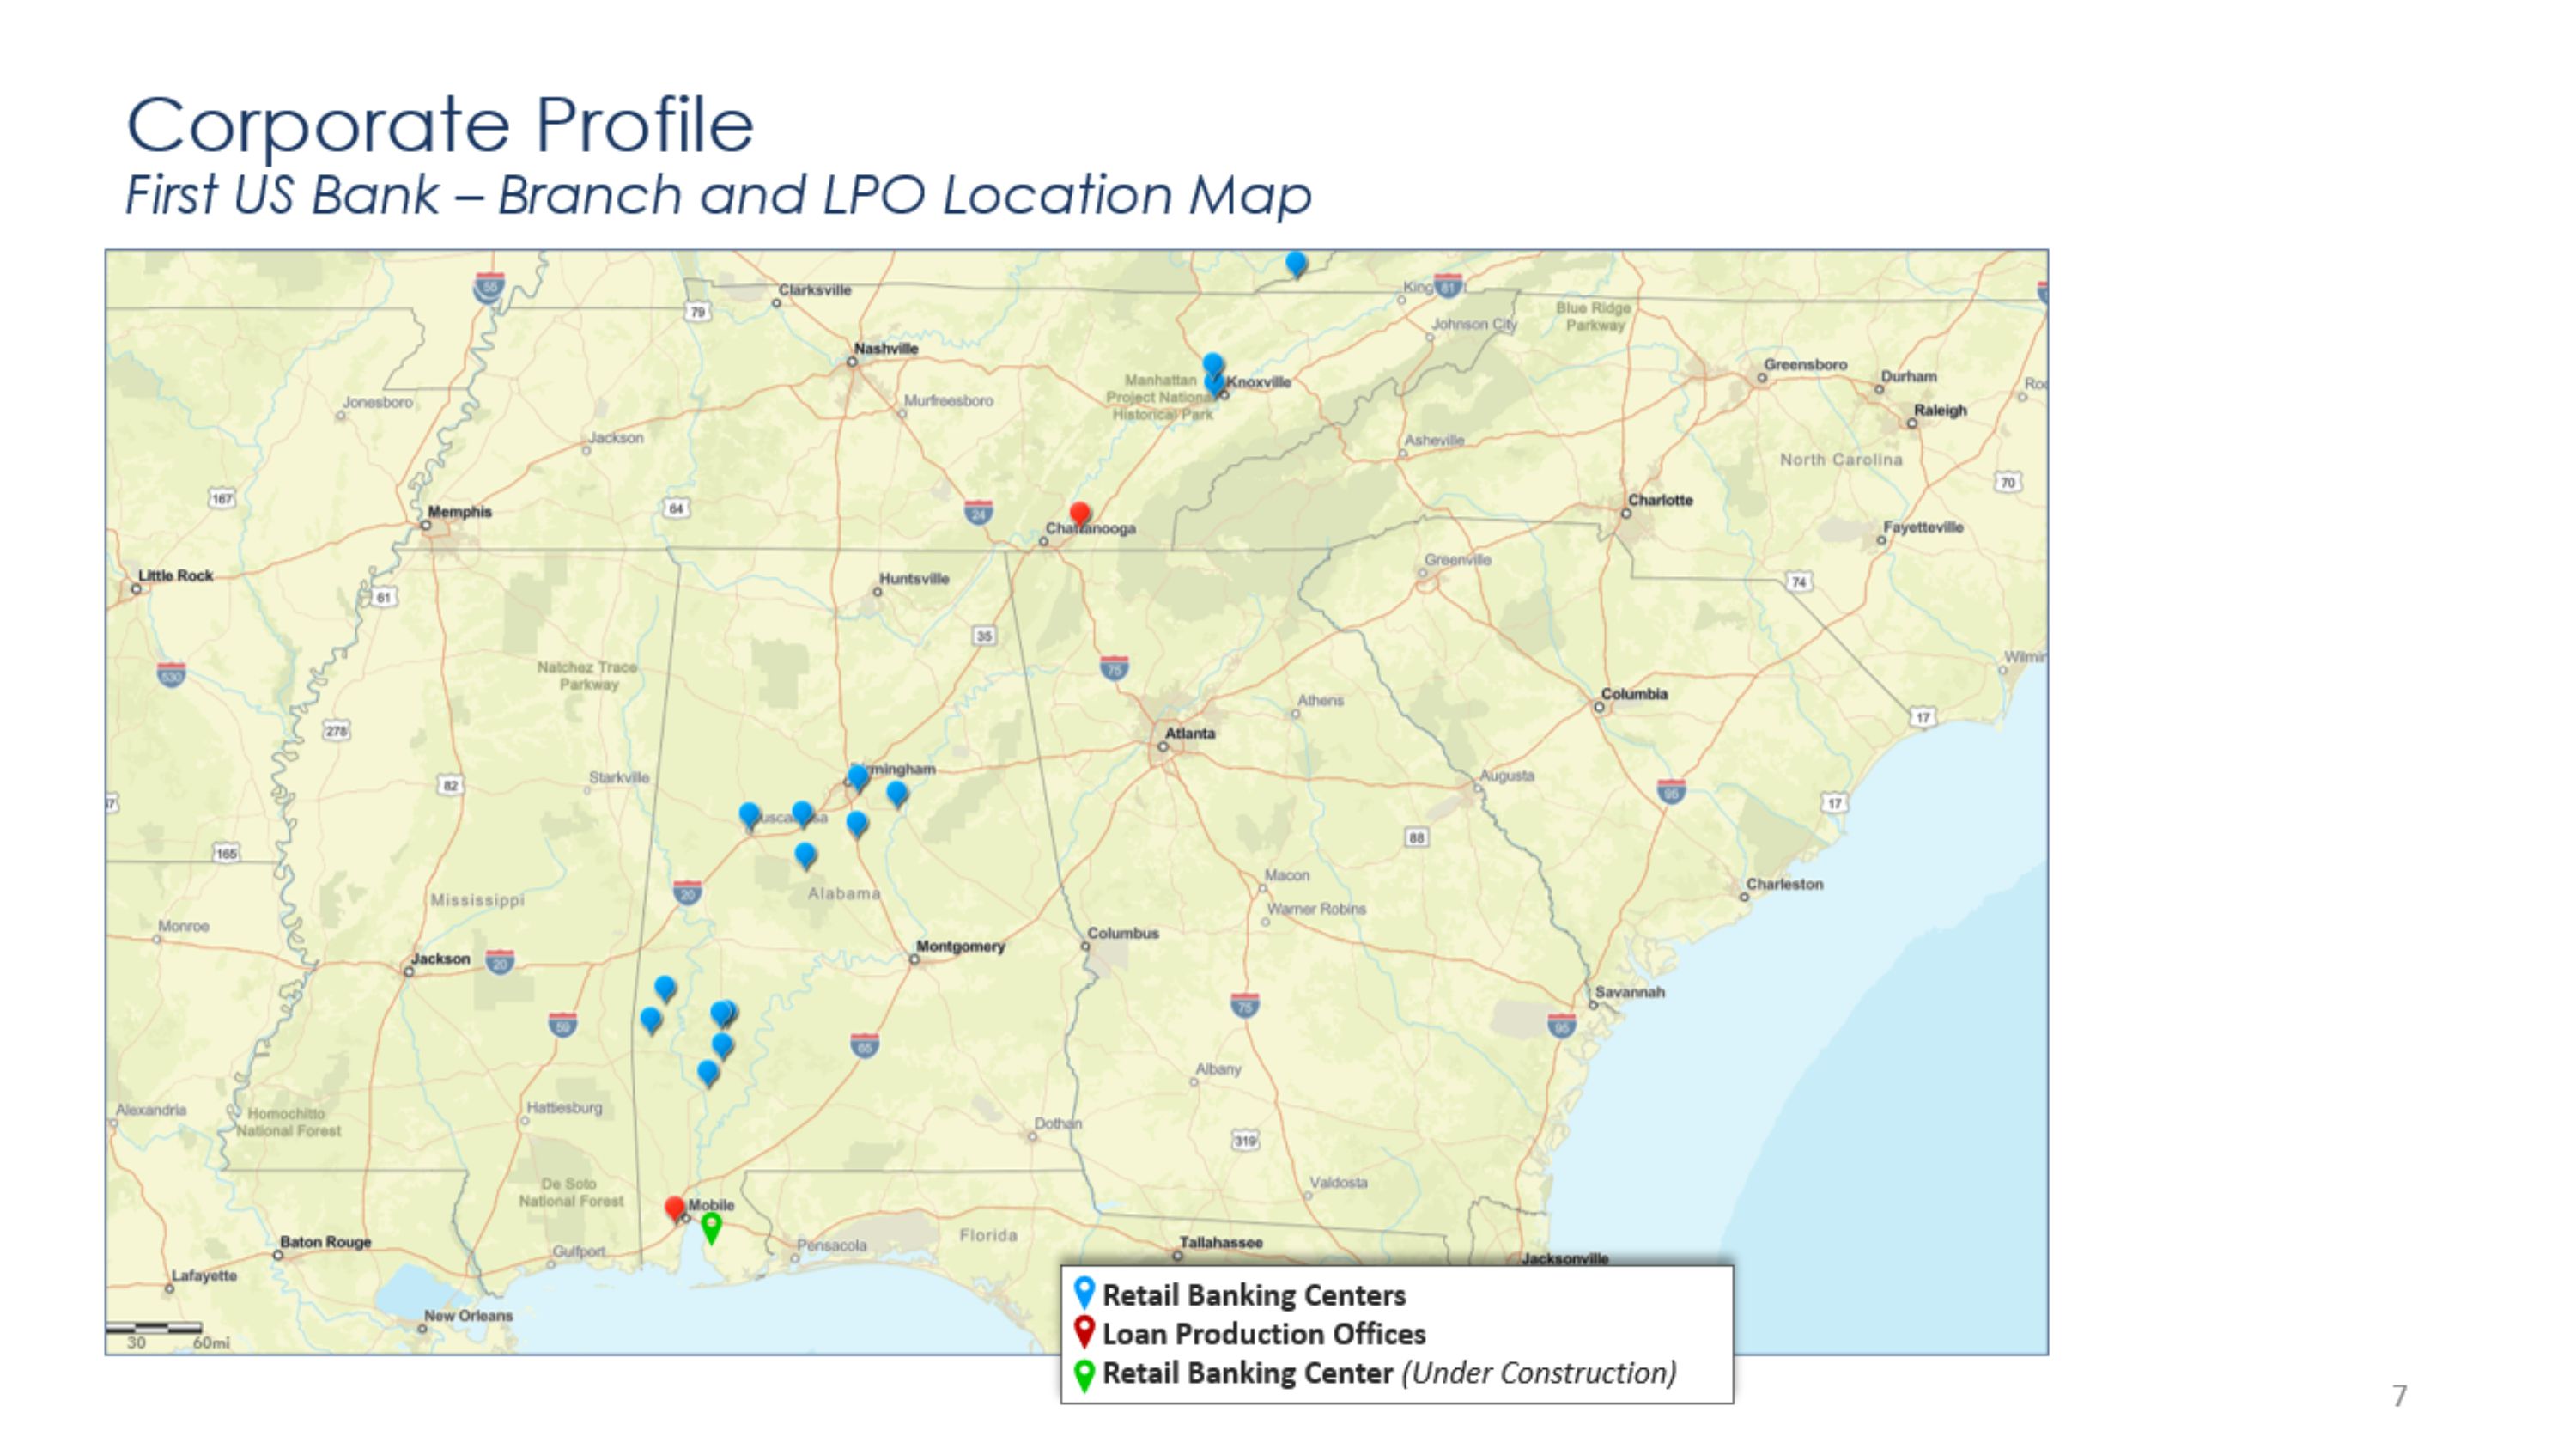The height and width of the screenshot is (1449, 2576).
Task: Click the green under-construction pin near Mobile
Action: pos(711,1226)
